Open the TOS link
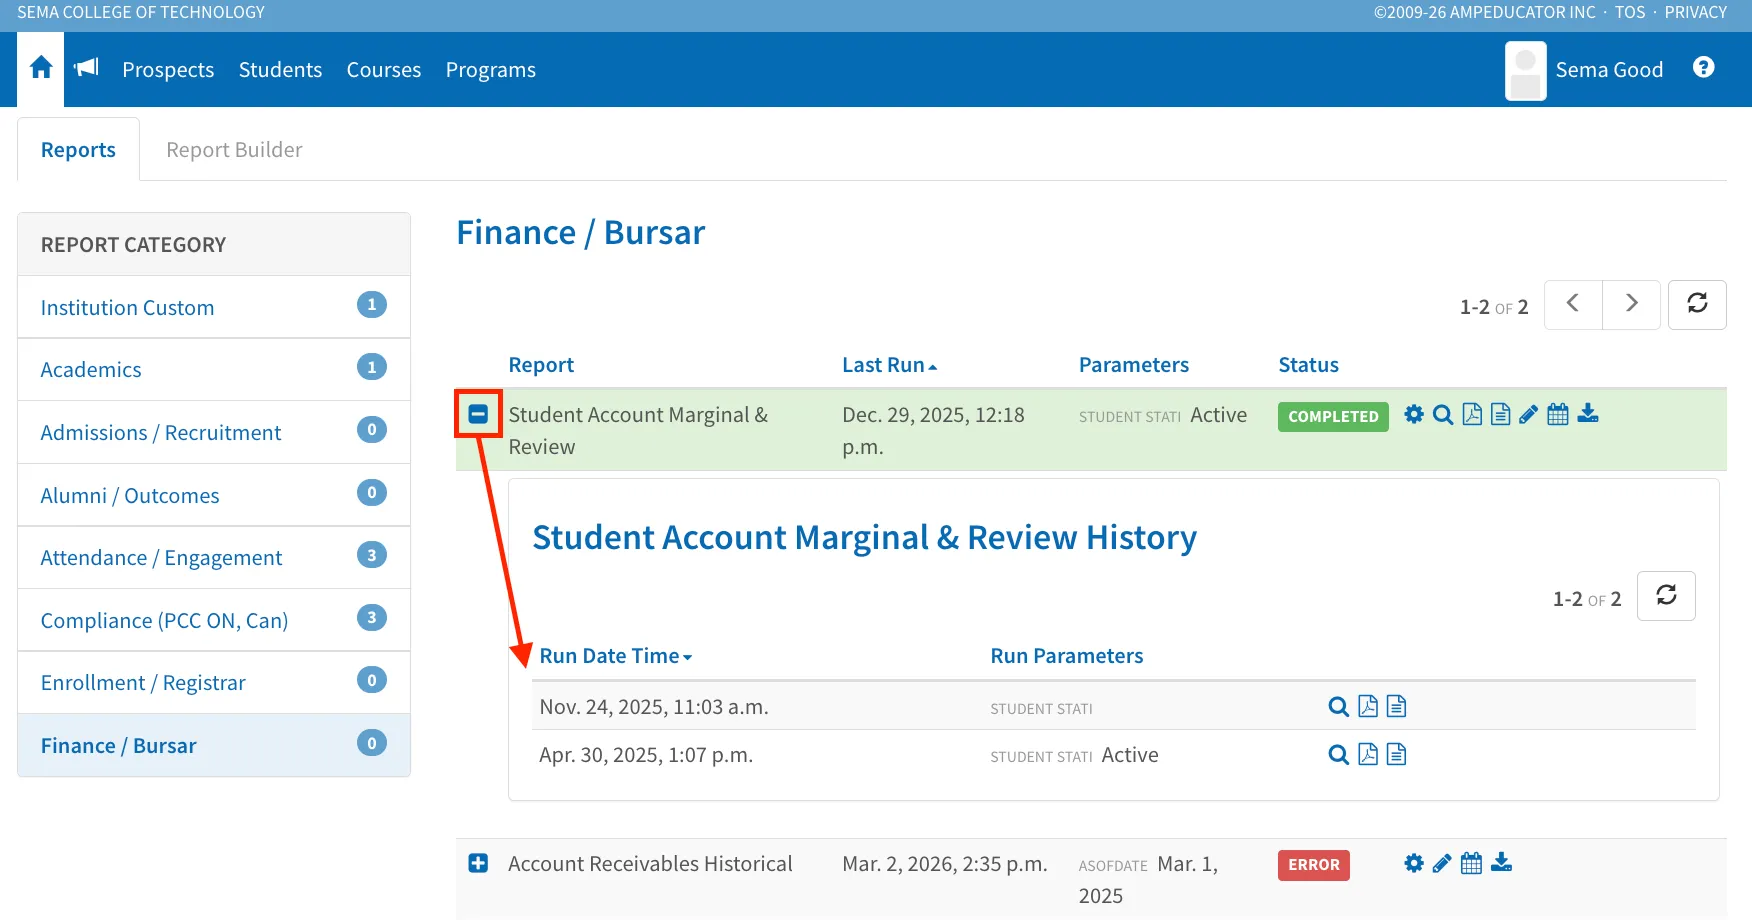1752x922 pixels. 1630,12
